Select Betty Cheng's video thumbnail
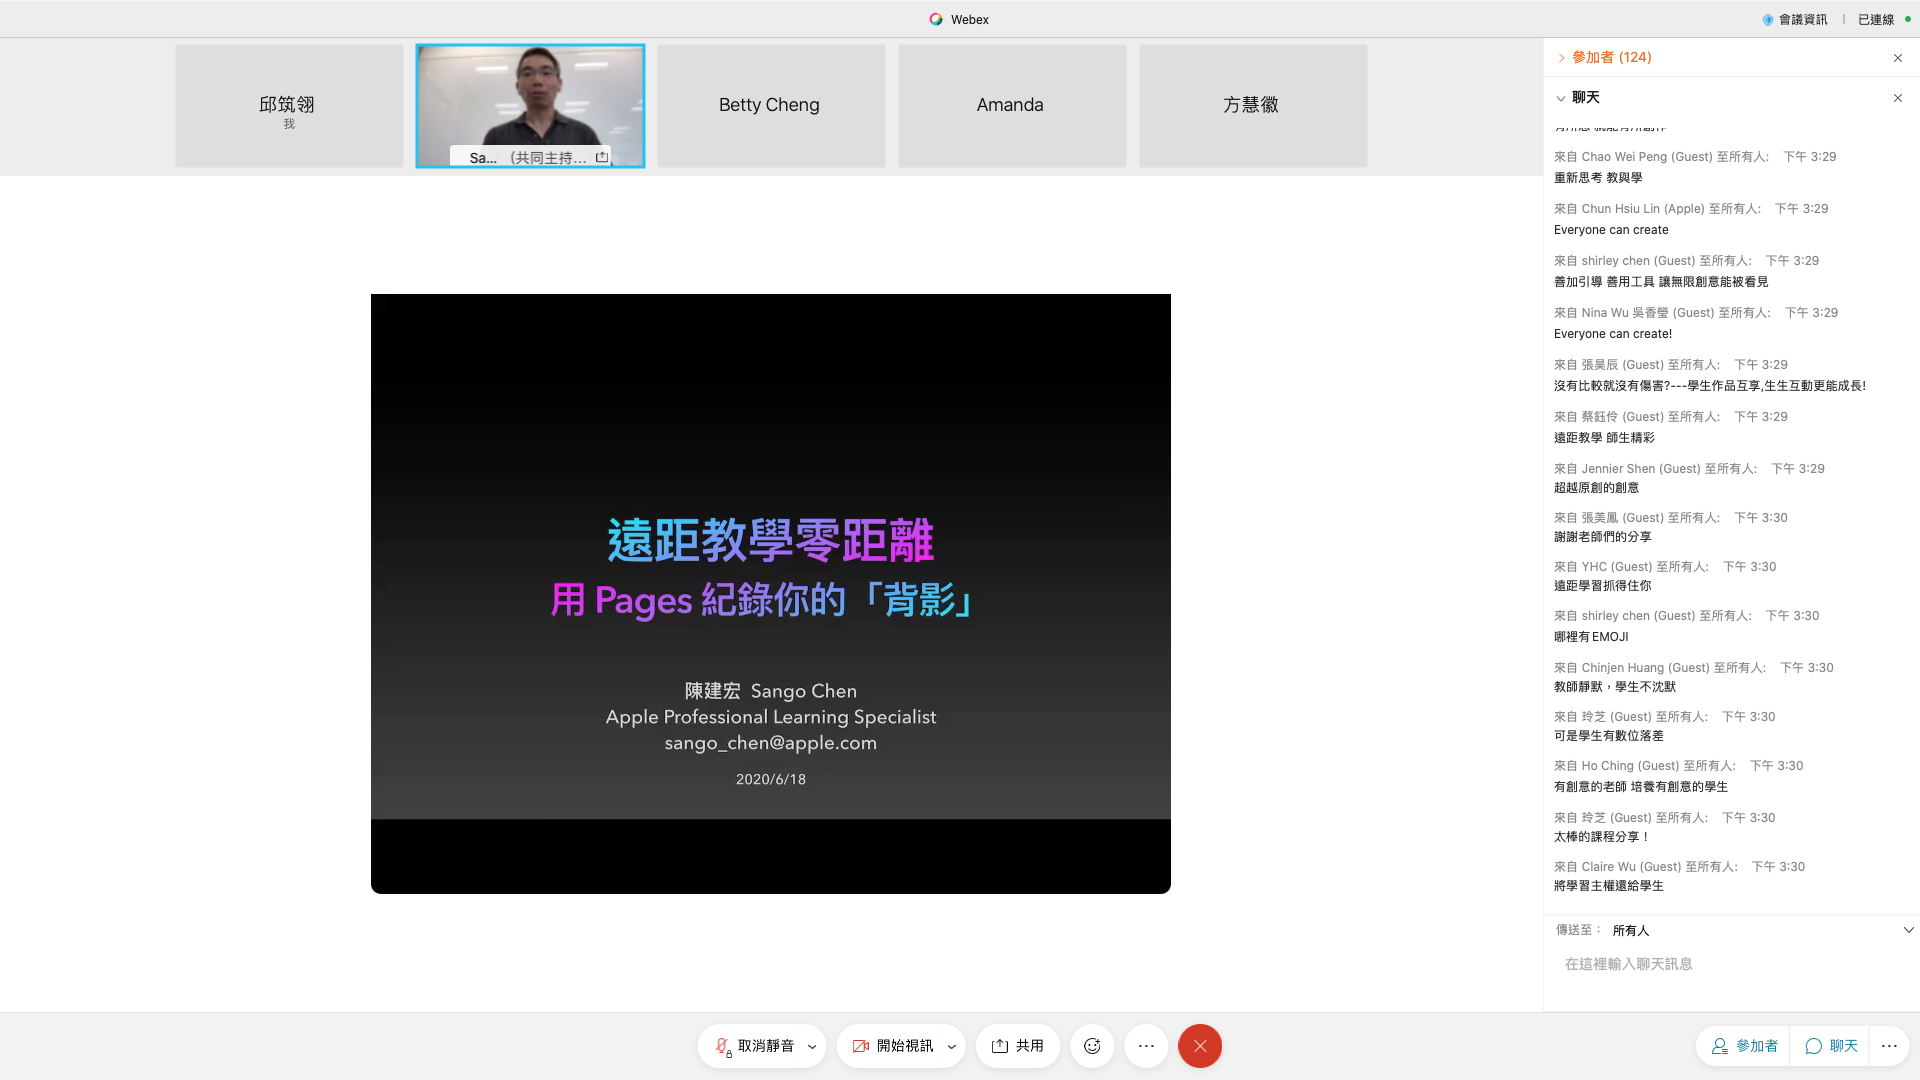 click(x=770, y=105)
